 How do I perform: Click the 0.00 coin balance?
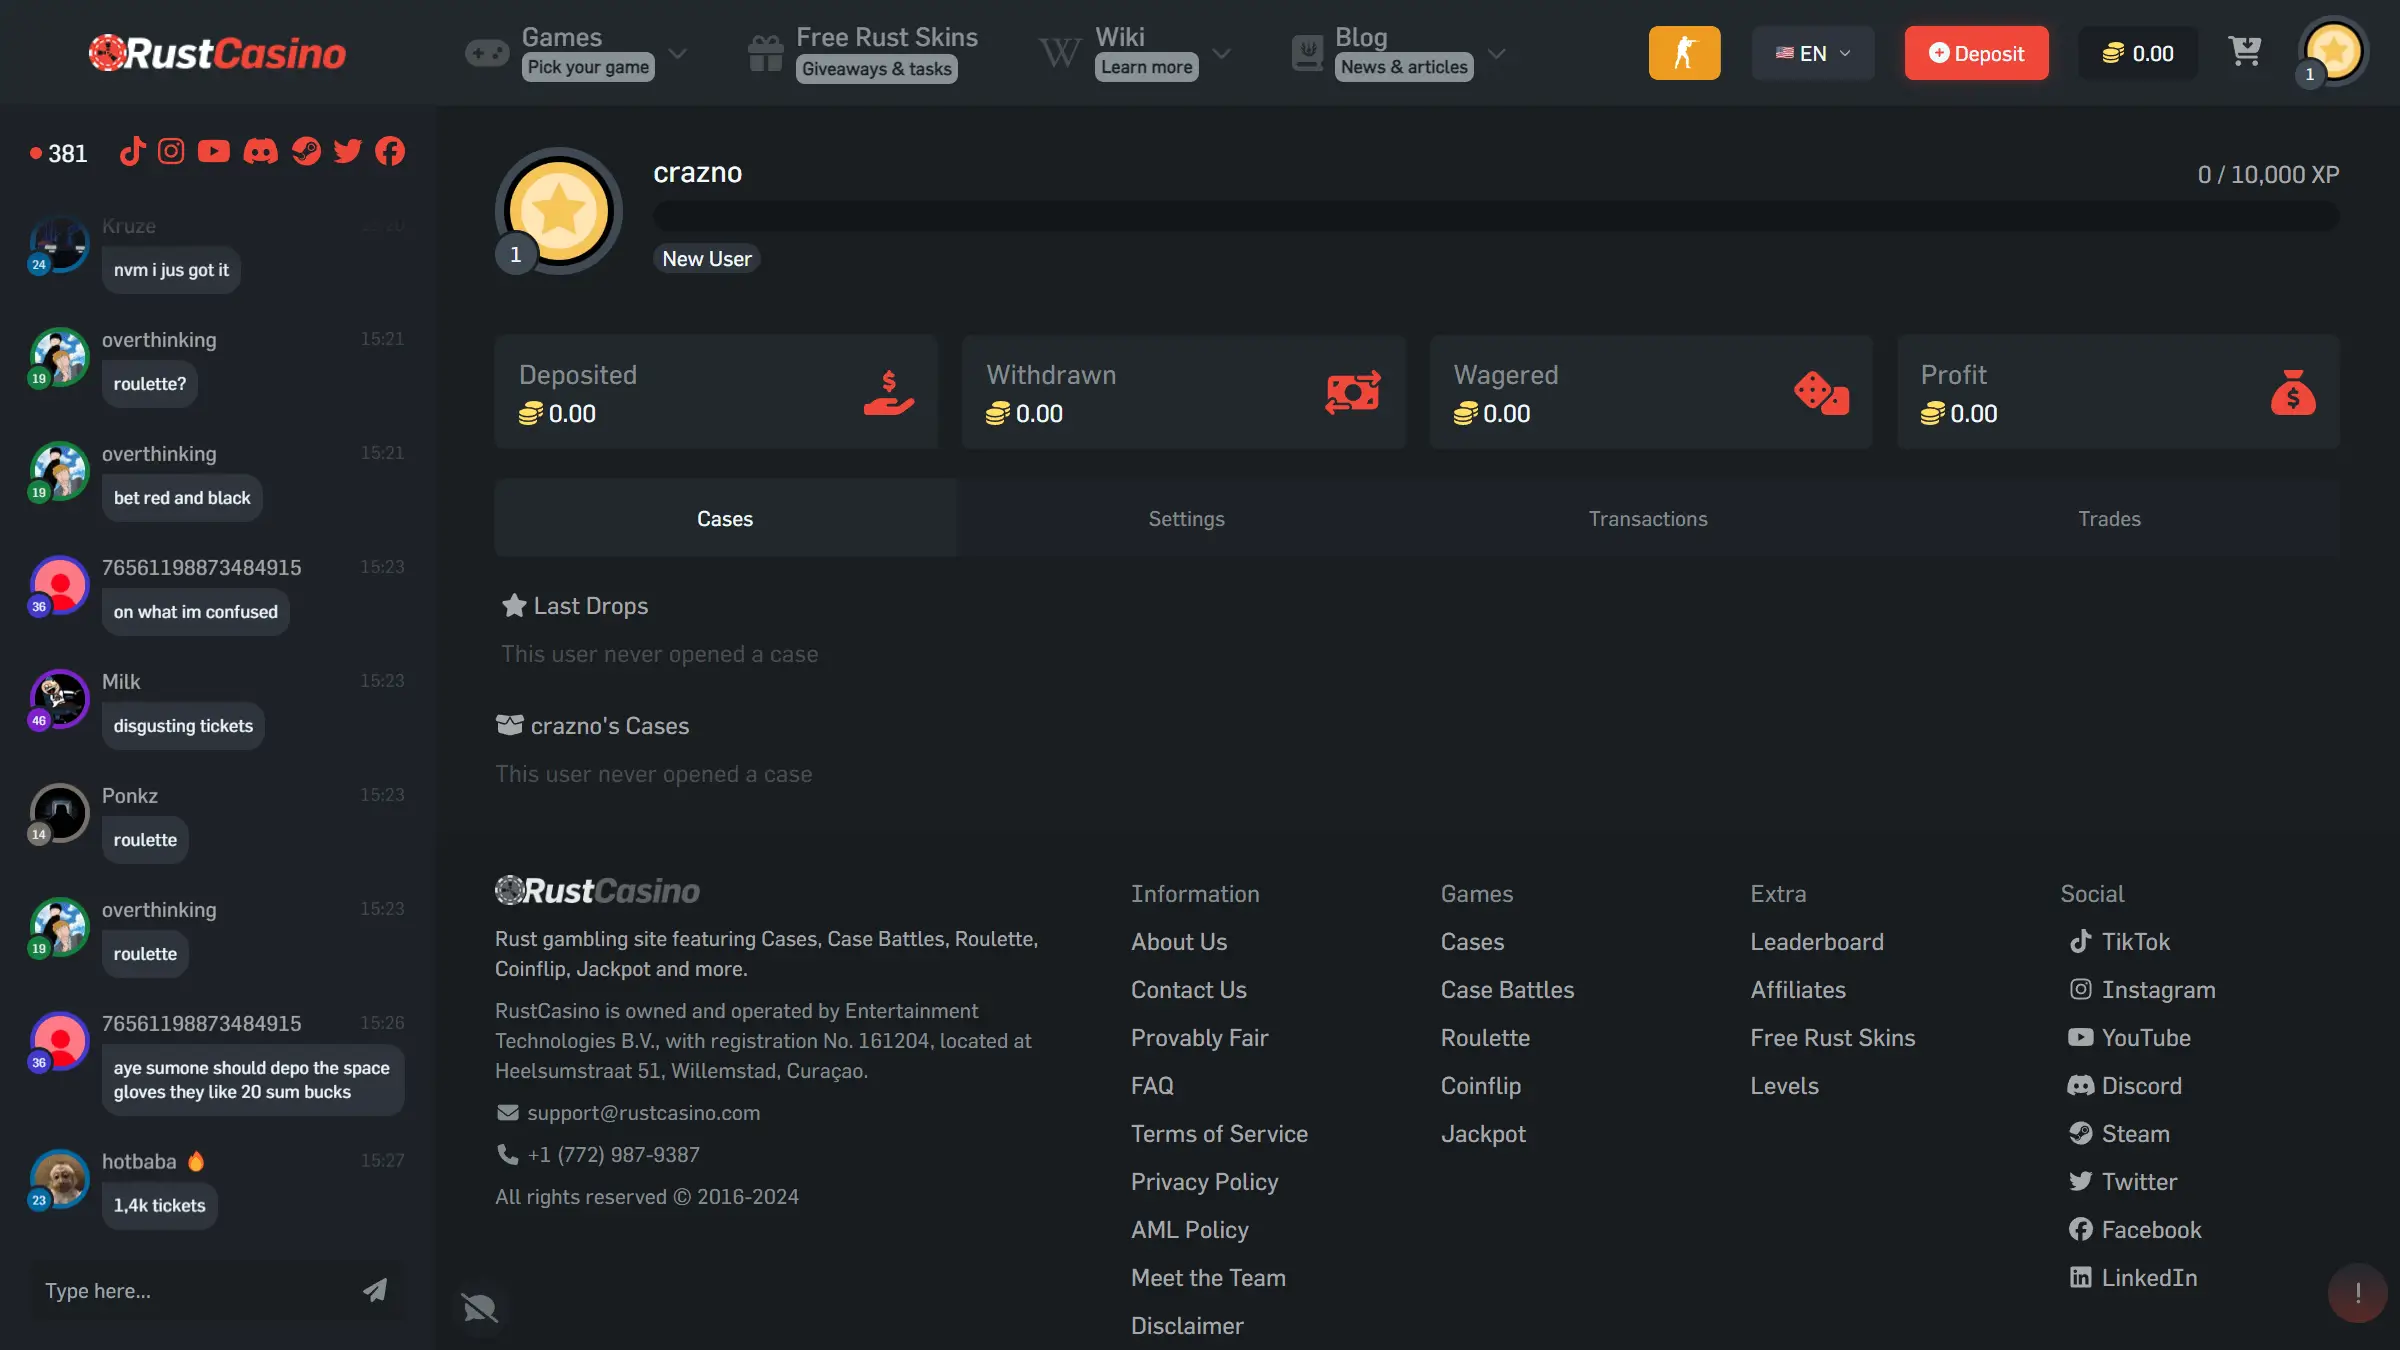click(x=2137, y=53)
